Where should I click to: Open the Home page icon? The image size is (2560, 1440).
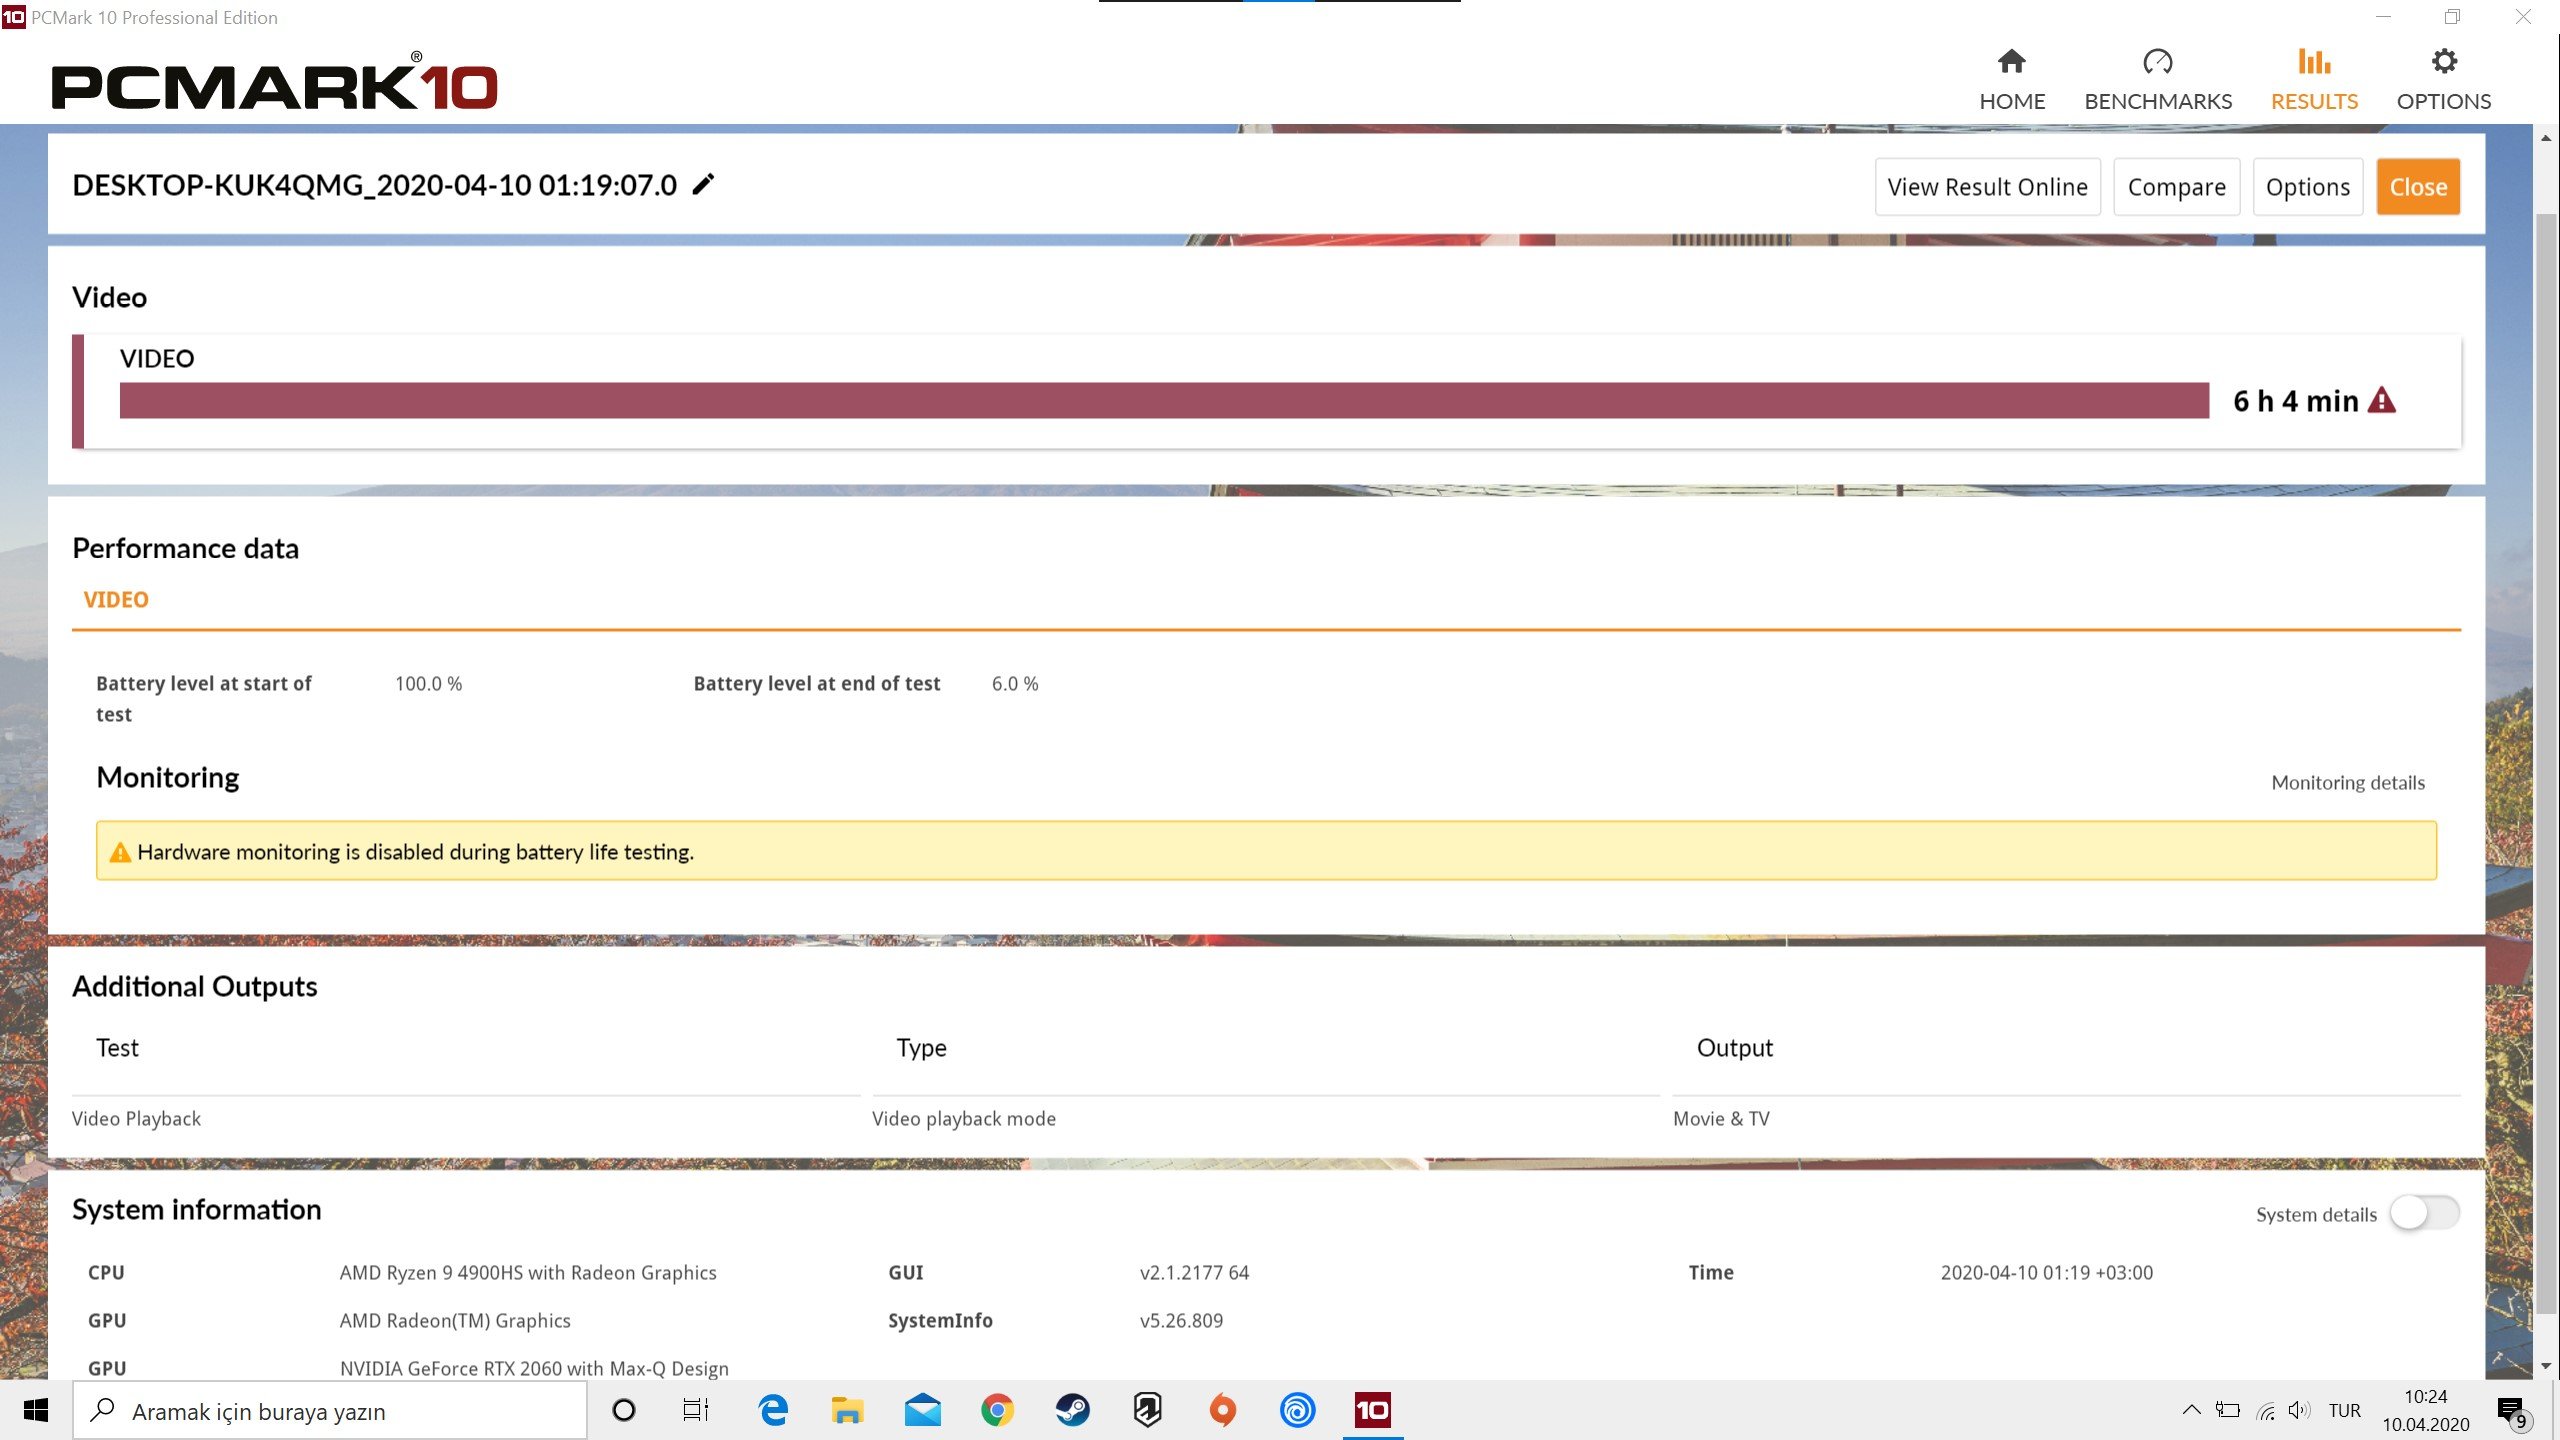coord(2011,62)
